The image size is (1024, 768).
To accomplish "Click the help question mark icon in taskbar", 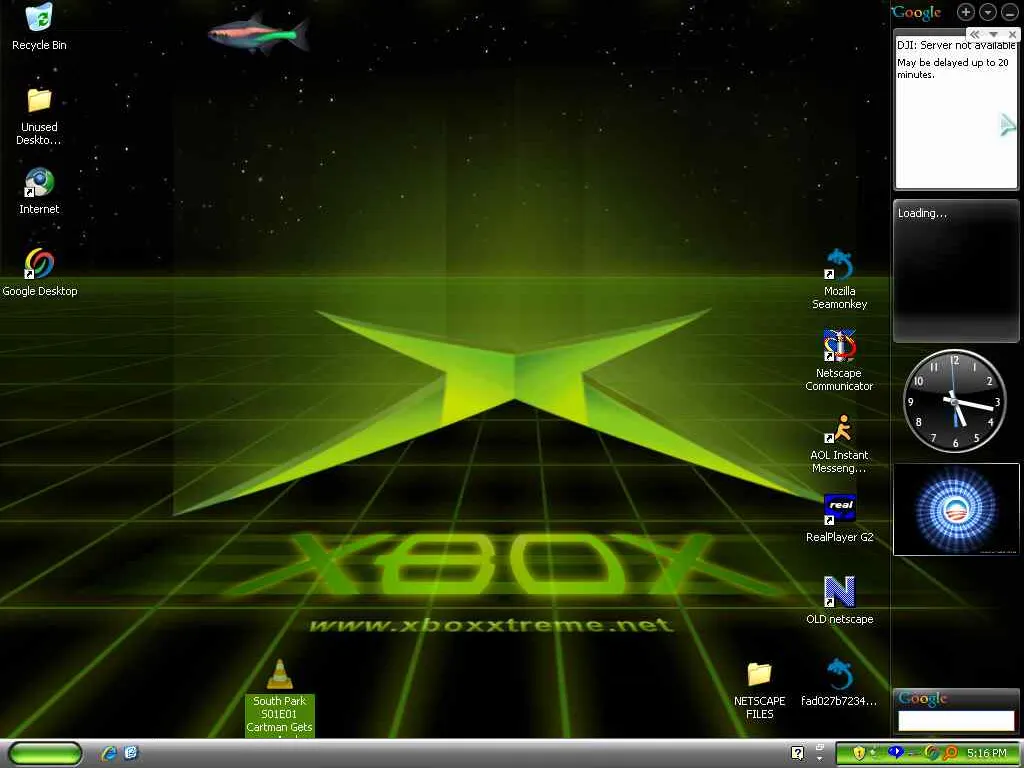I will 797,753.
